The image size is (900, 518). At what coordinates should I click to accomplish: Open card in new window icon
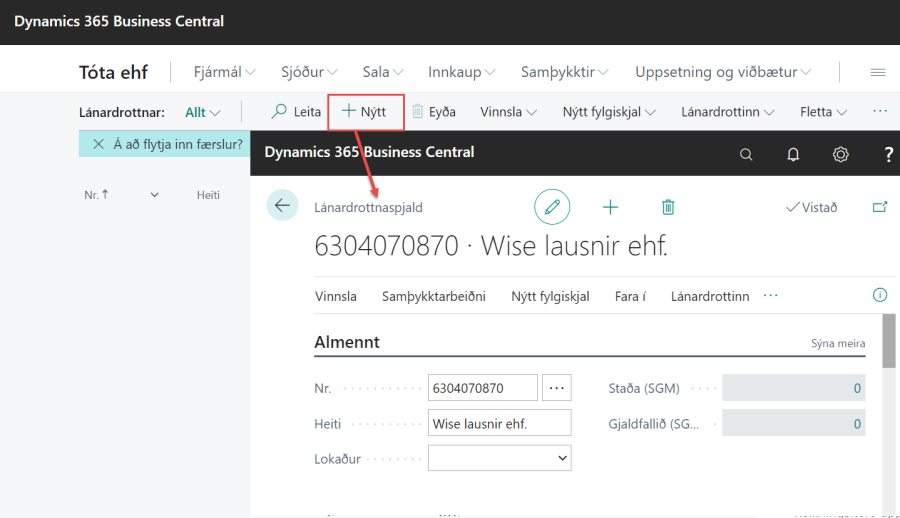point(880,207)
